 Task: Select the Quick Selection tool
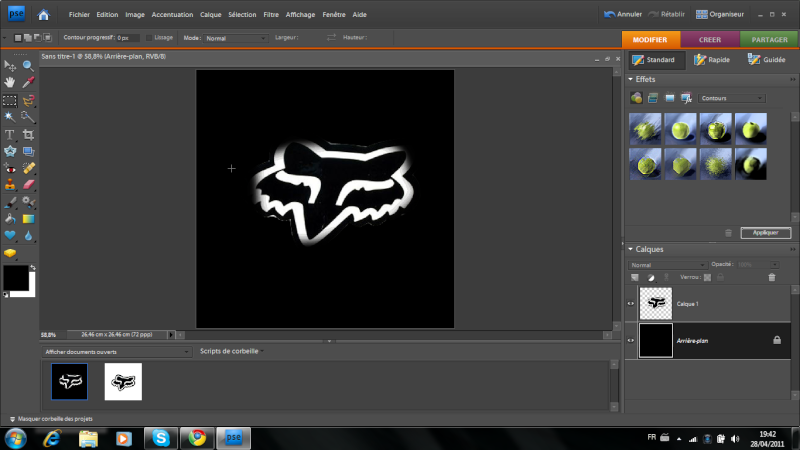click(x=28, y=117)
